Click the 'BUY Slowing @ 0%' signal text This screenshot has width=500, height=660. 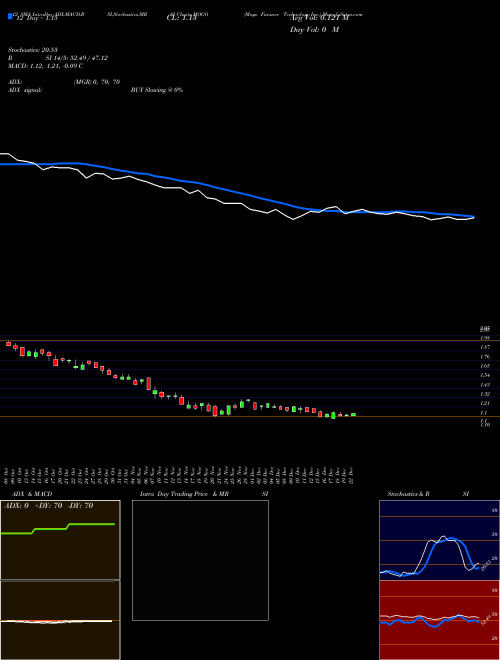click(x=157, y=90)
